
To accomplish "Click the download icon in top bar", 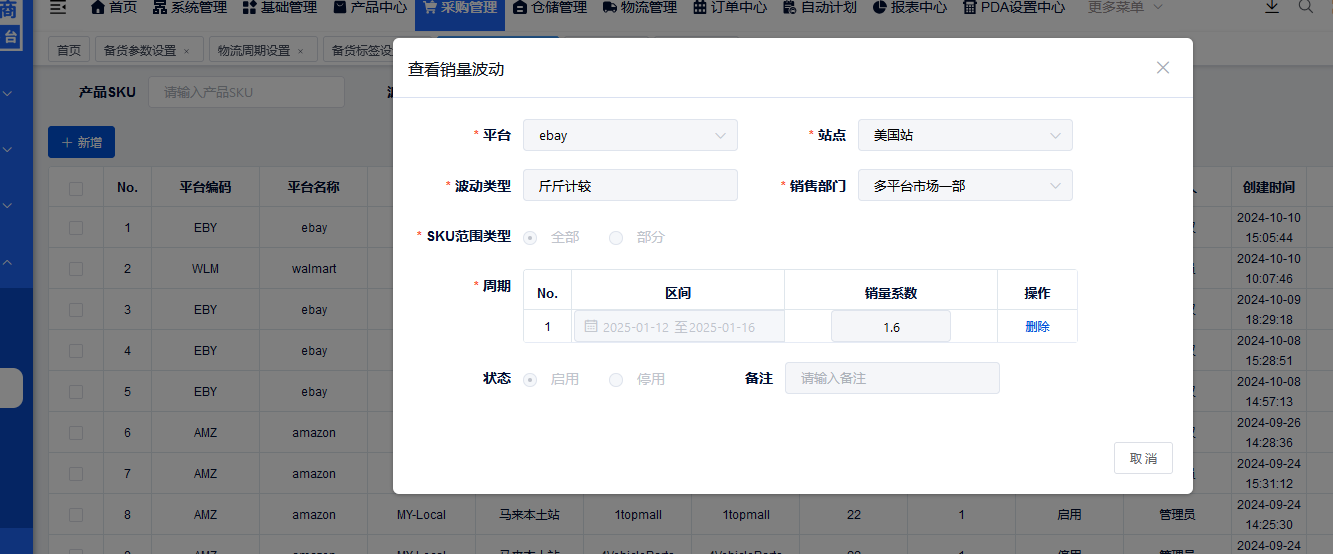I will coord(1272,7).
